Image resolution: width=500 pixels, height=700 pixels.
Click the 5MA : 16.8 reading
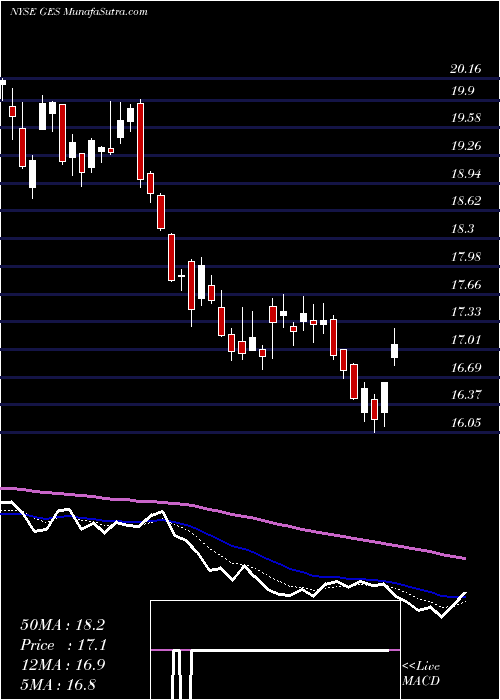pos(58,684)
